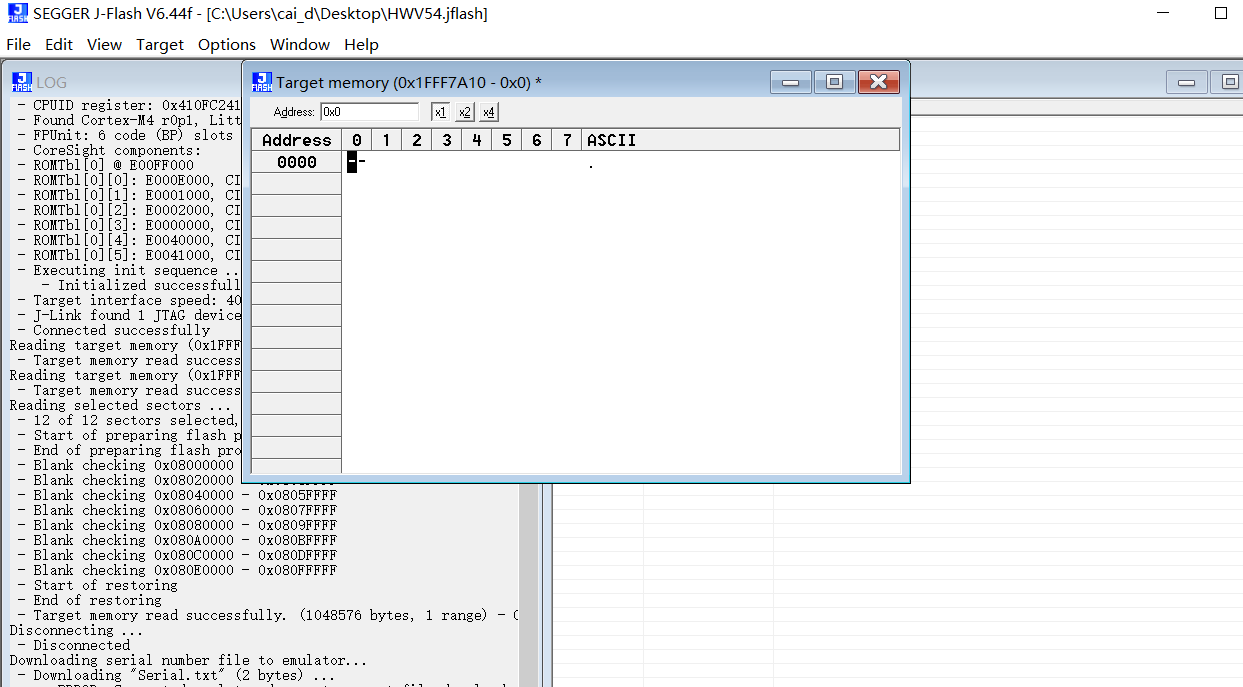
Task: Click the ASCII column header
Action: [x=740, y=140]
